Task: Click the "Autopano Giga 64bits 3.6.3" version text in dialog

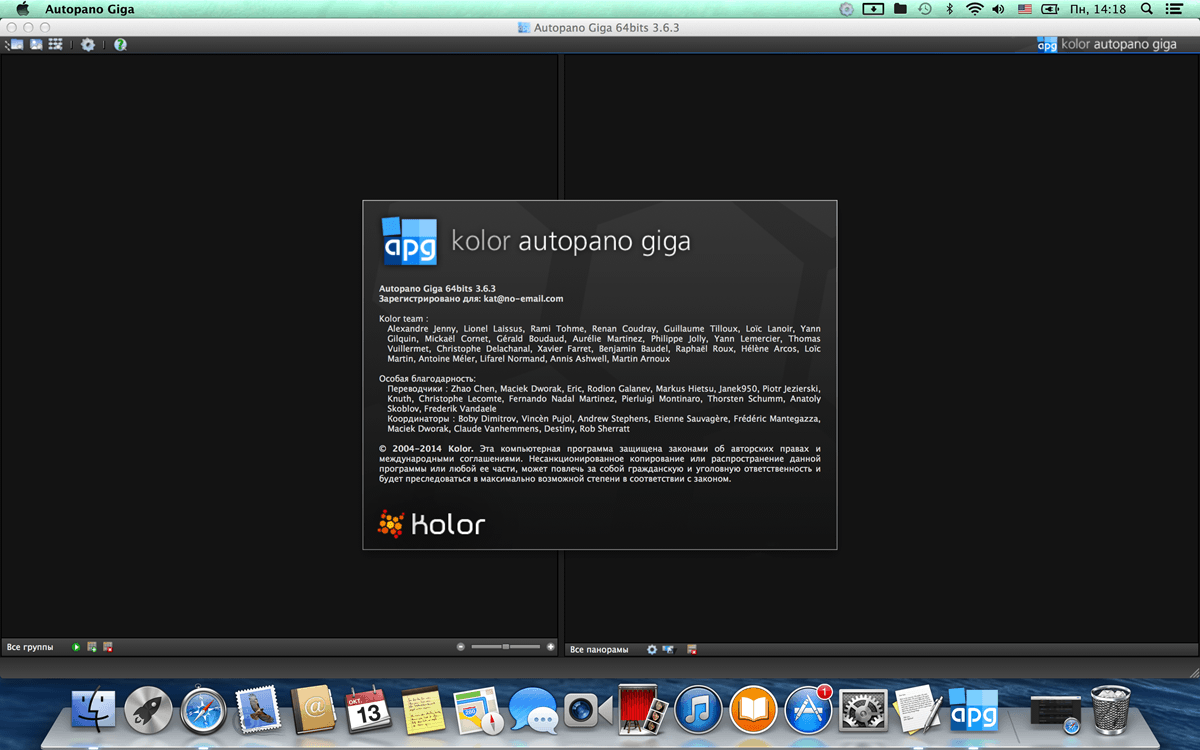Action: click(437, 288)
